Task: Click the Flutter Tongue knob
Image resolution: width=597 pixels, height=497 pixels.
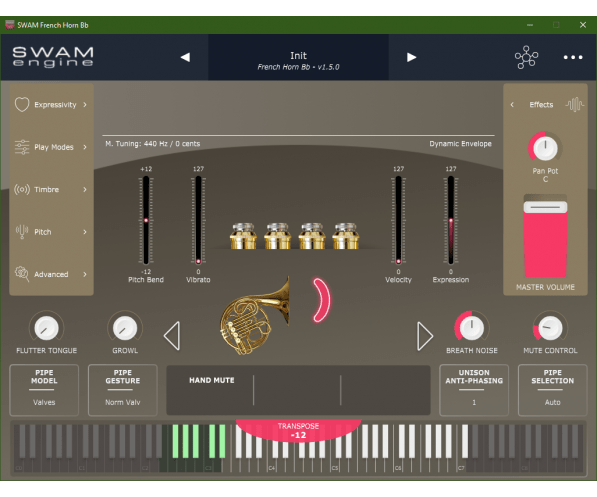Action: 46,328
